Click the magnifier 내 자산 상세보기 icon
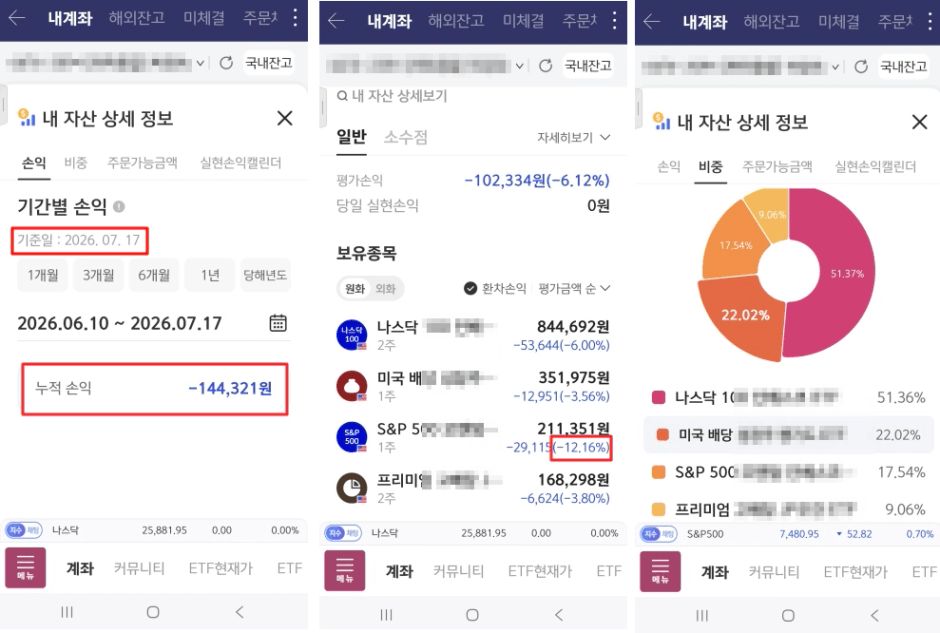Screen dimensions: 940x633 (342, 96)
